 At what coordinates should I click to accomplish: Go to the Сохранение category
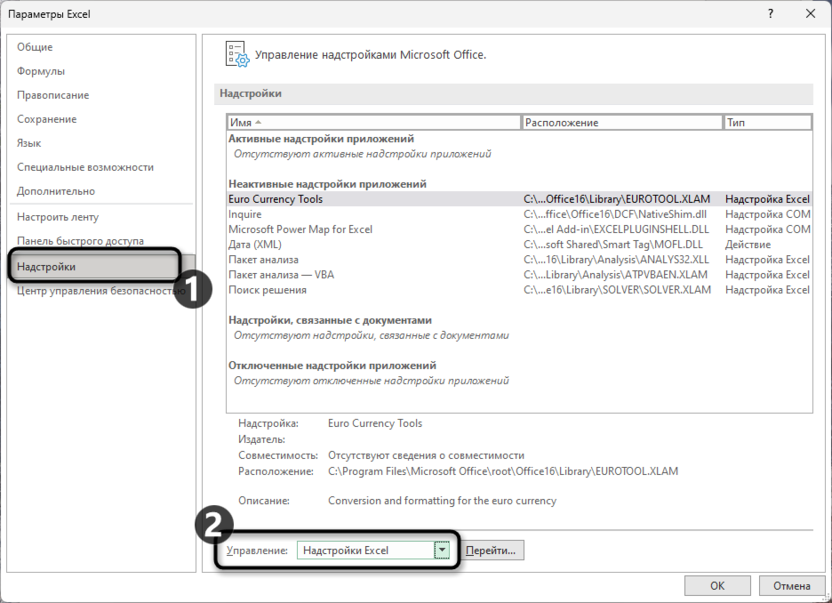click(x=48, y=119)
